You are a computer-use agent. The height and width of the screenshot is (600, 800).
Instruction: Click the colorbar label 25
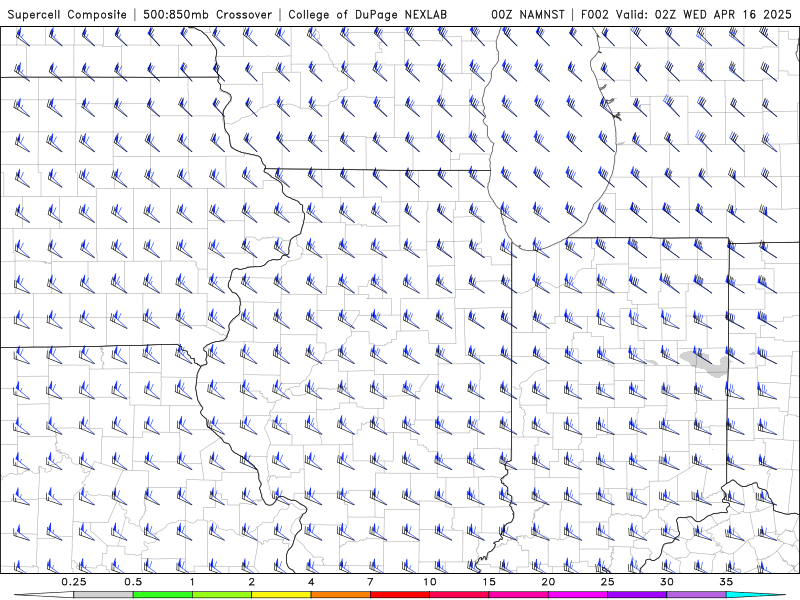(607, 582)
